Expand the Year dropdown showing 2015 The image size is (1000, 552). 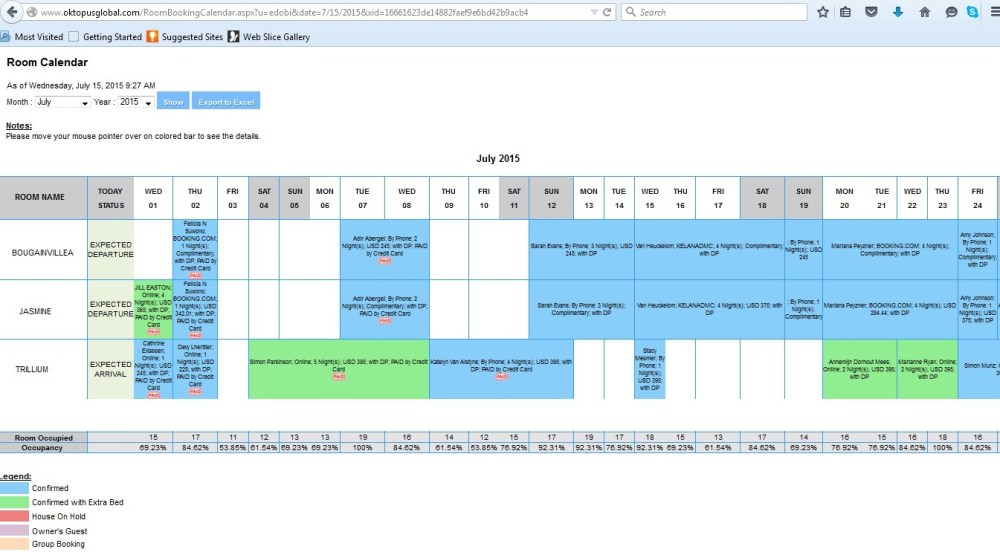click(136, 102)
